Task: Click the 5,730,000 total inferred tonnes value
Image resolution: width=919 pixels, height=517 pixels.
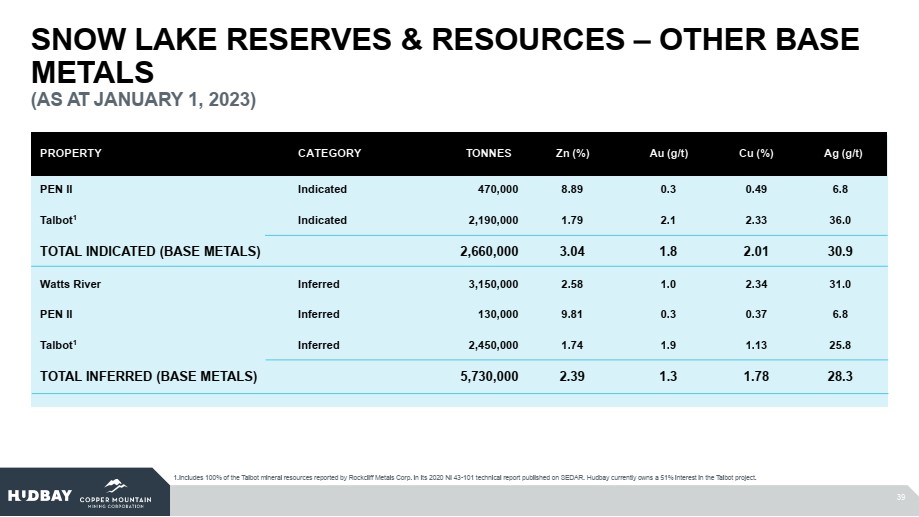Action: [489, 376]
